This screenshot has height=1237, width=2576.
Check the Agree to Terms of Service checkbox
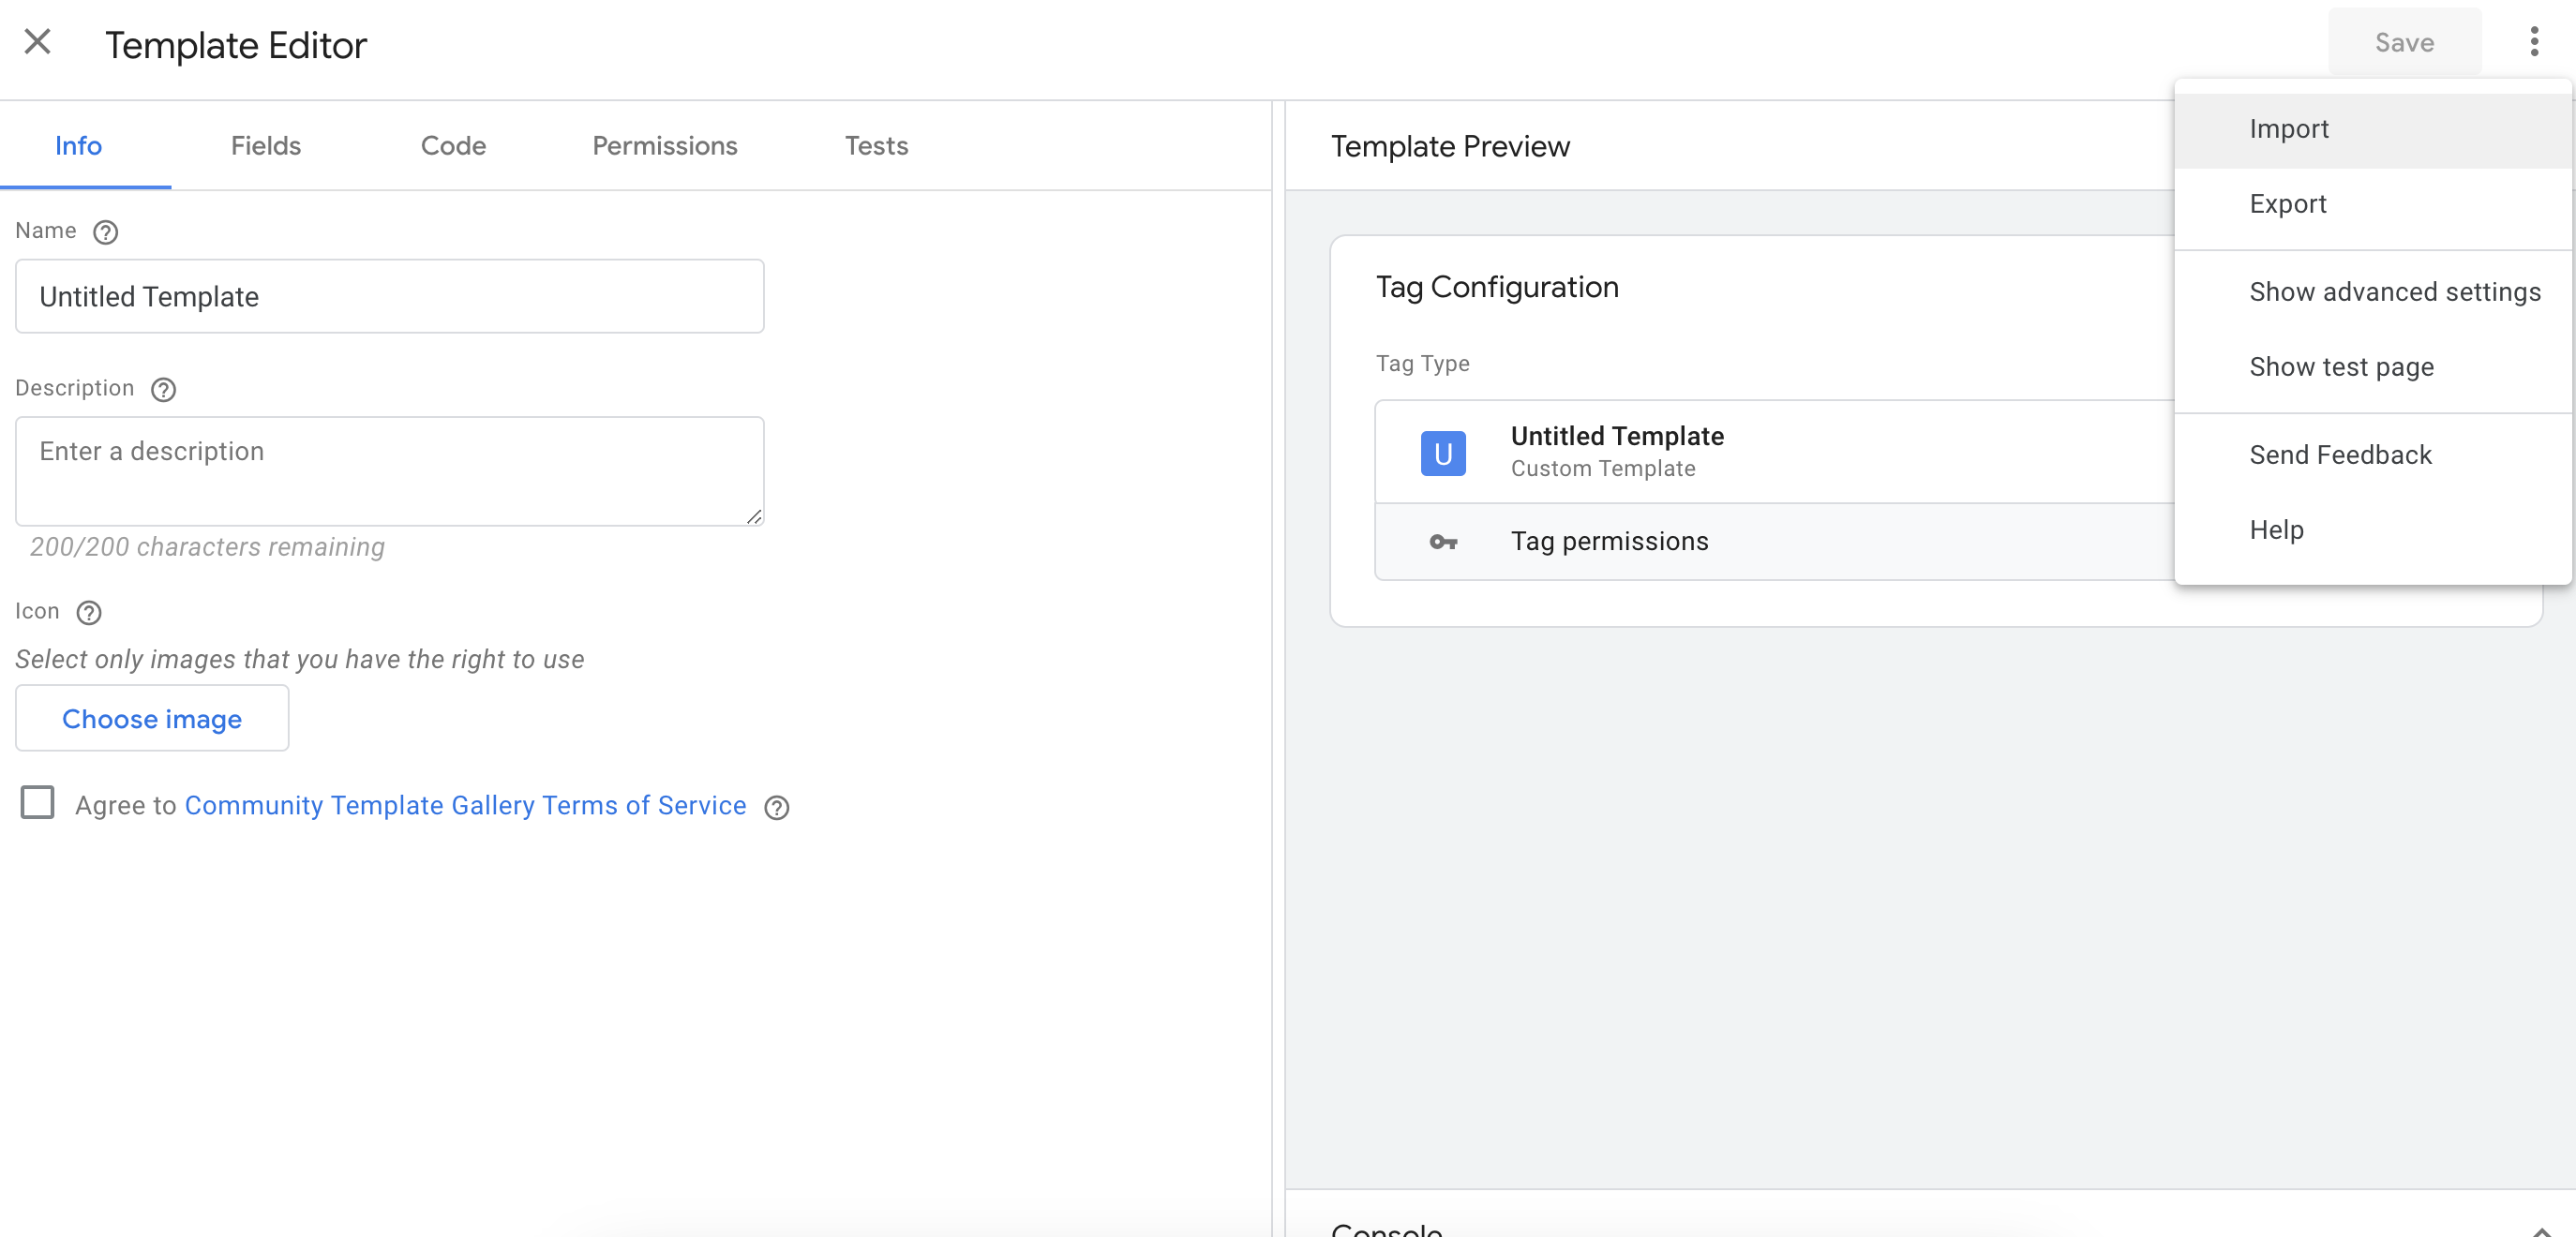(38, 803)
